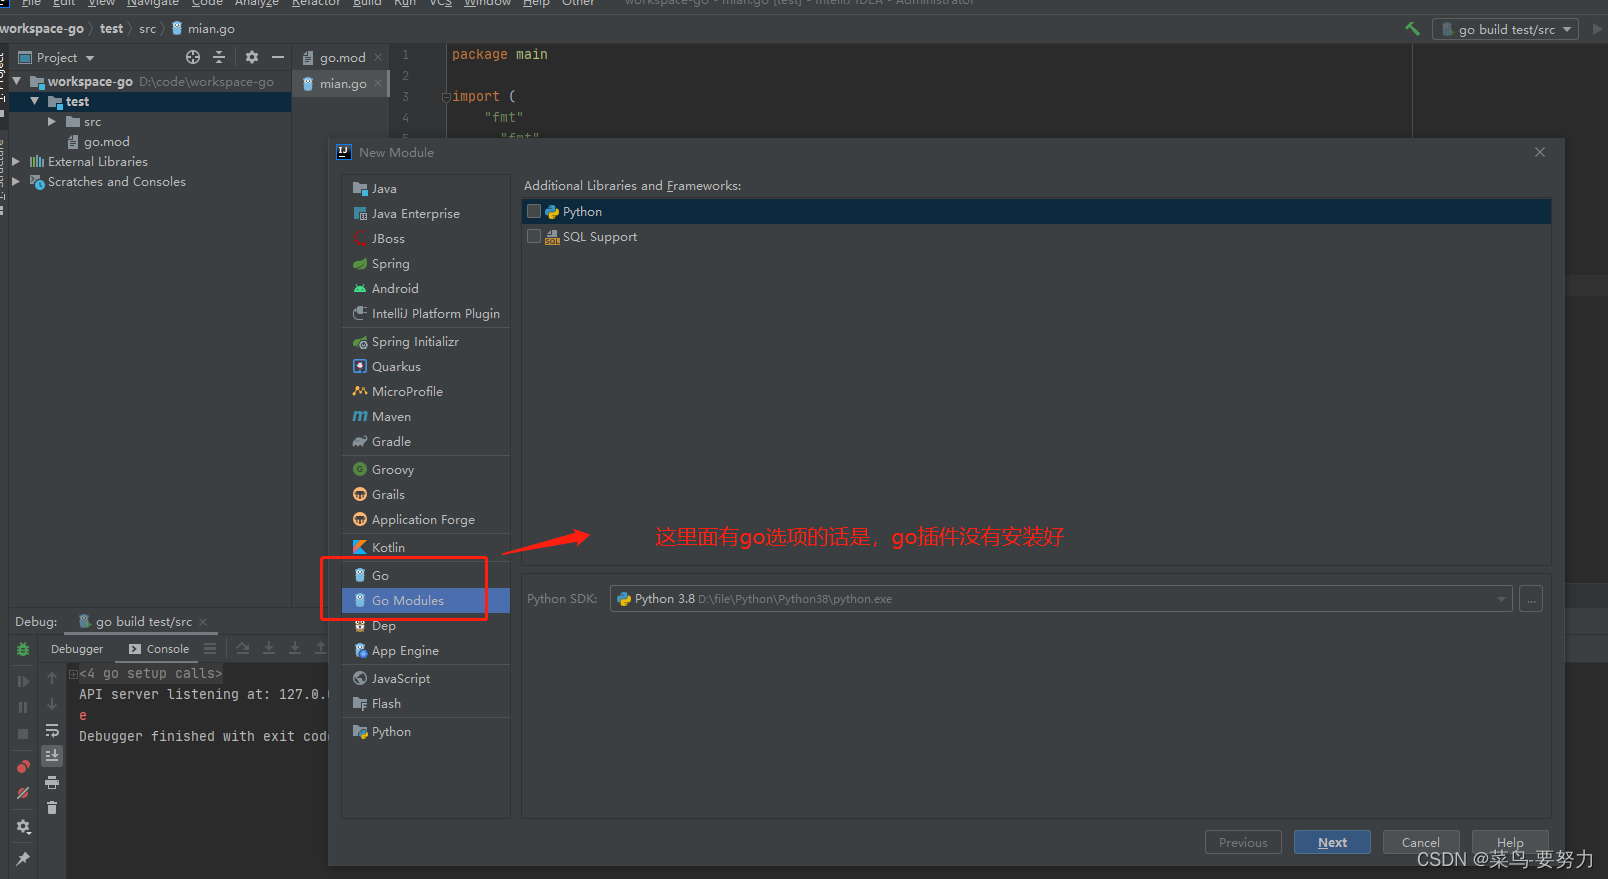Choose Maven module type

pos(426,416)
